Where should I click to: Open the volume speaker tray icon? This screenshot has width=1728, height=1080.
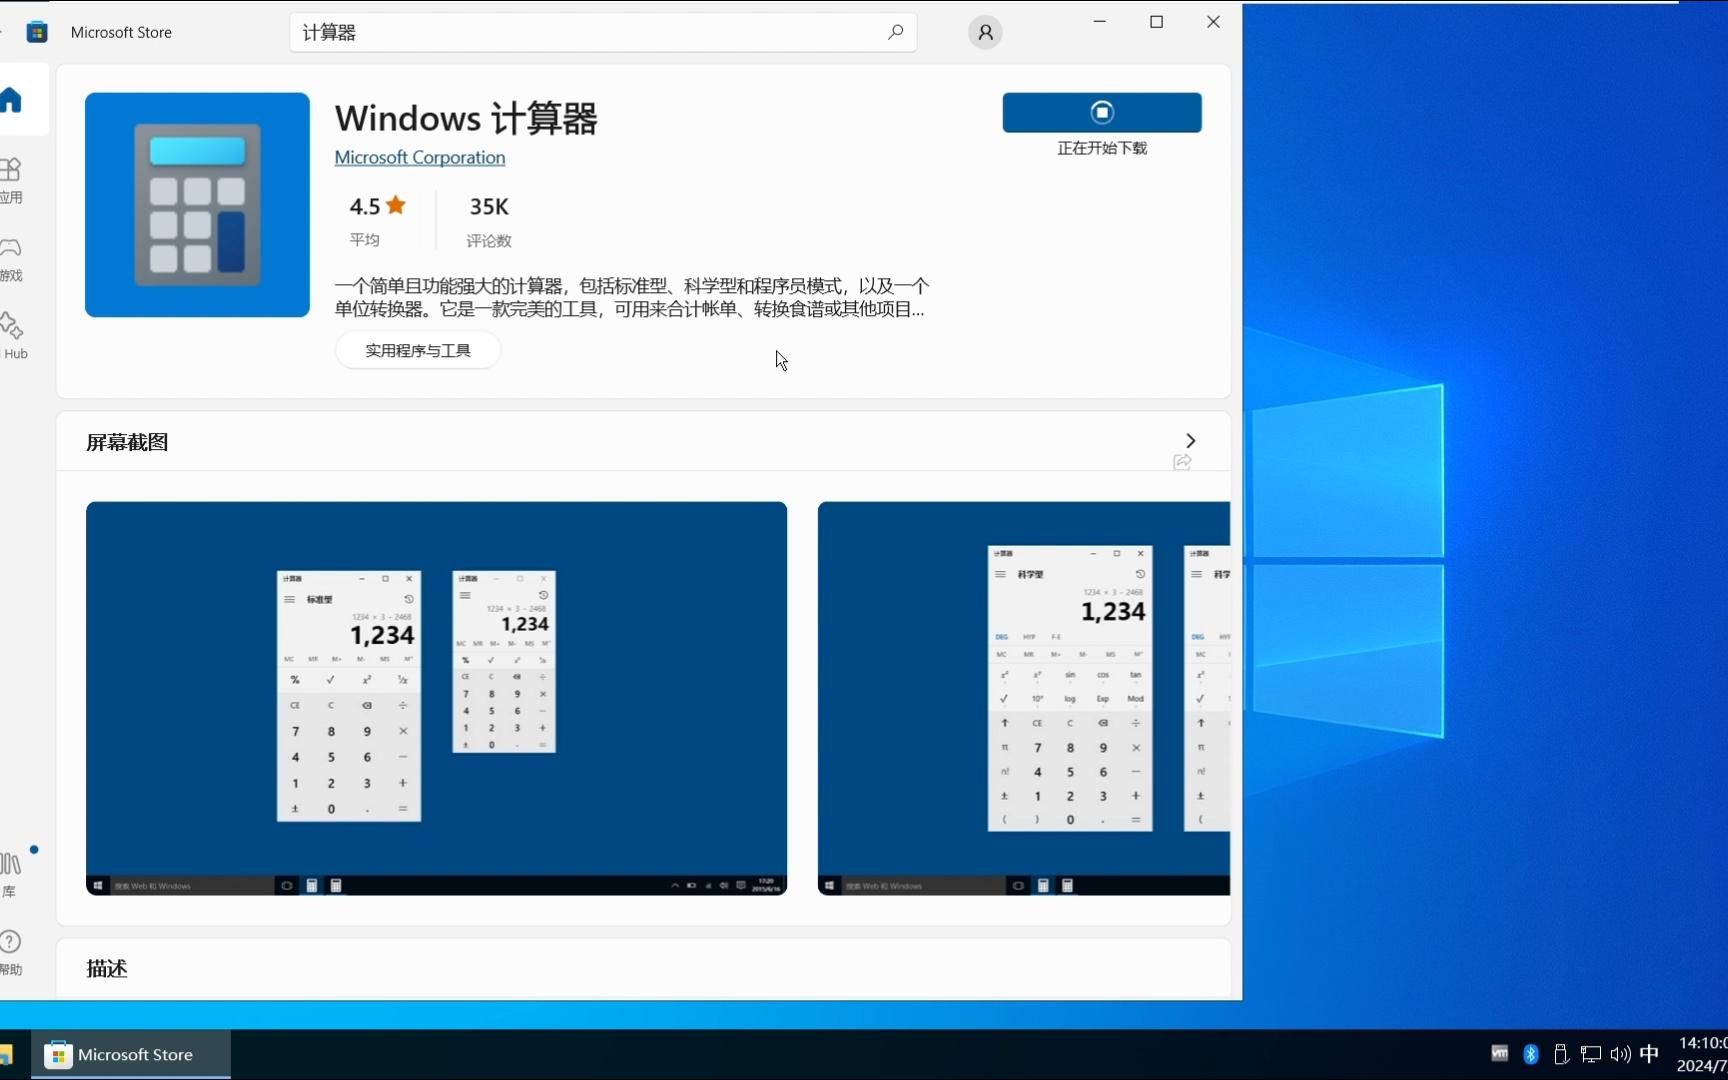[1621, 1054]
